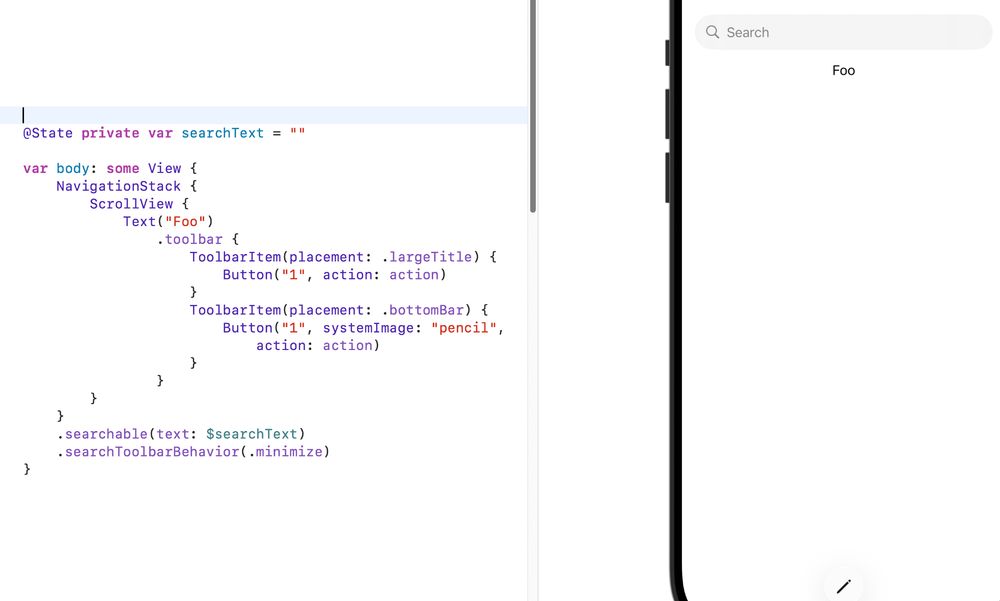Screen dimensions: 1000x601
Task: Tap the pencil button in the preview's bottom bar
Action: (844, 586)
